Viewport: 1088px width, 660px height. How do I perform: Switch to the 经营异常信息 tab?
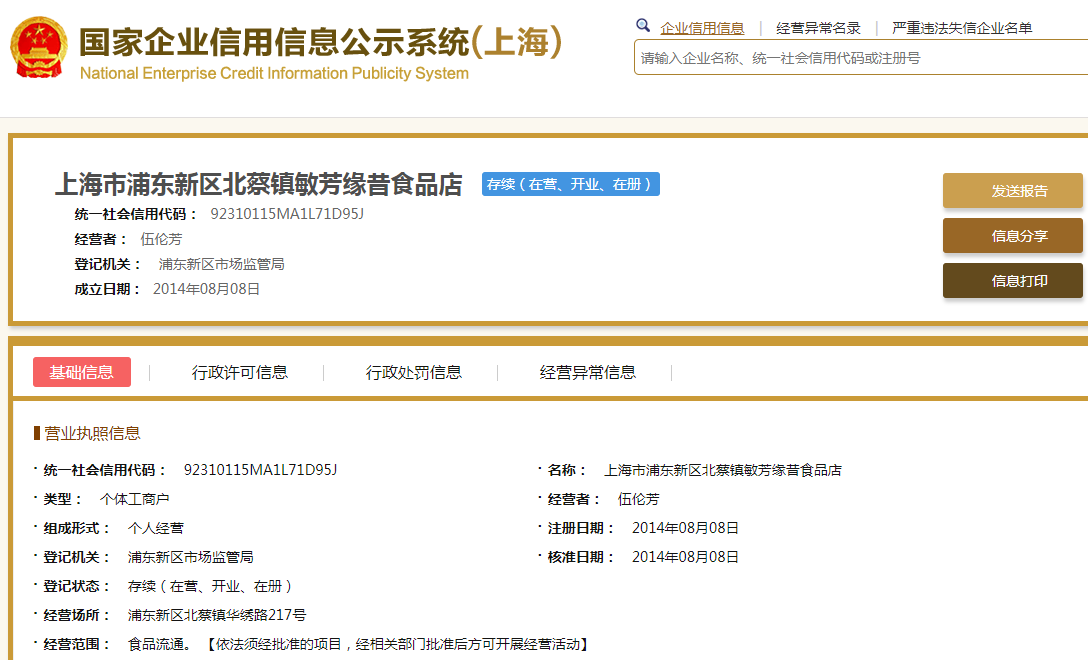pyautogui.click(x=588, y=373)
